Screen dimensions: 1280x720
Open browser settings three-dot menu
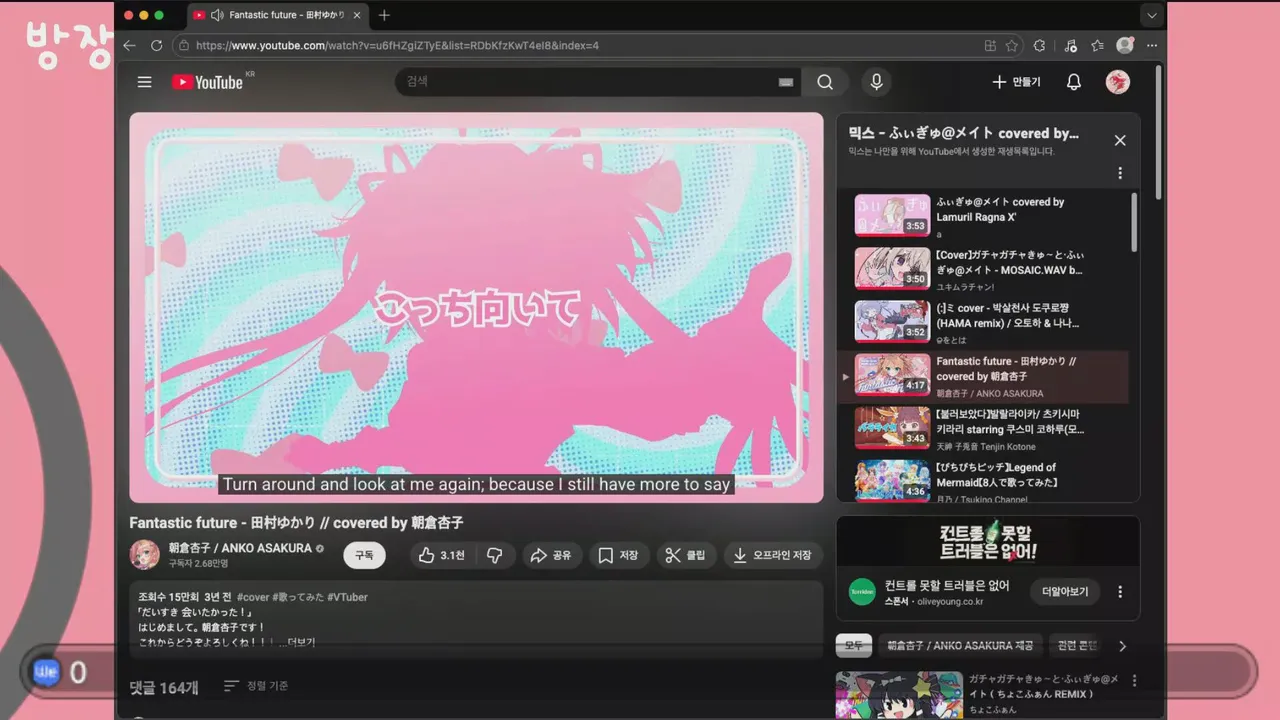click(1152, 45)
